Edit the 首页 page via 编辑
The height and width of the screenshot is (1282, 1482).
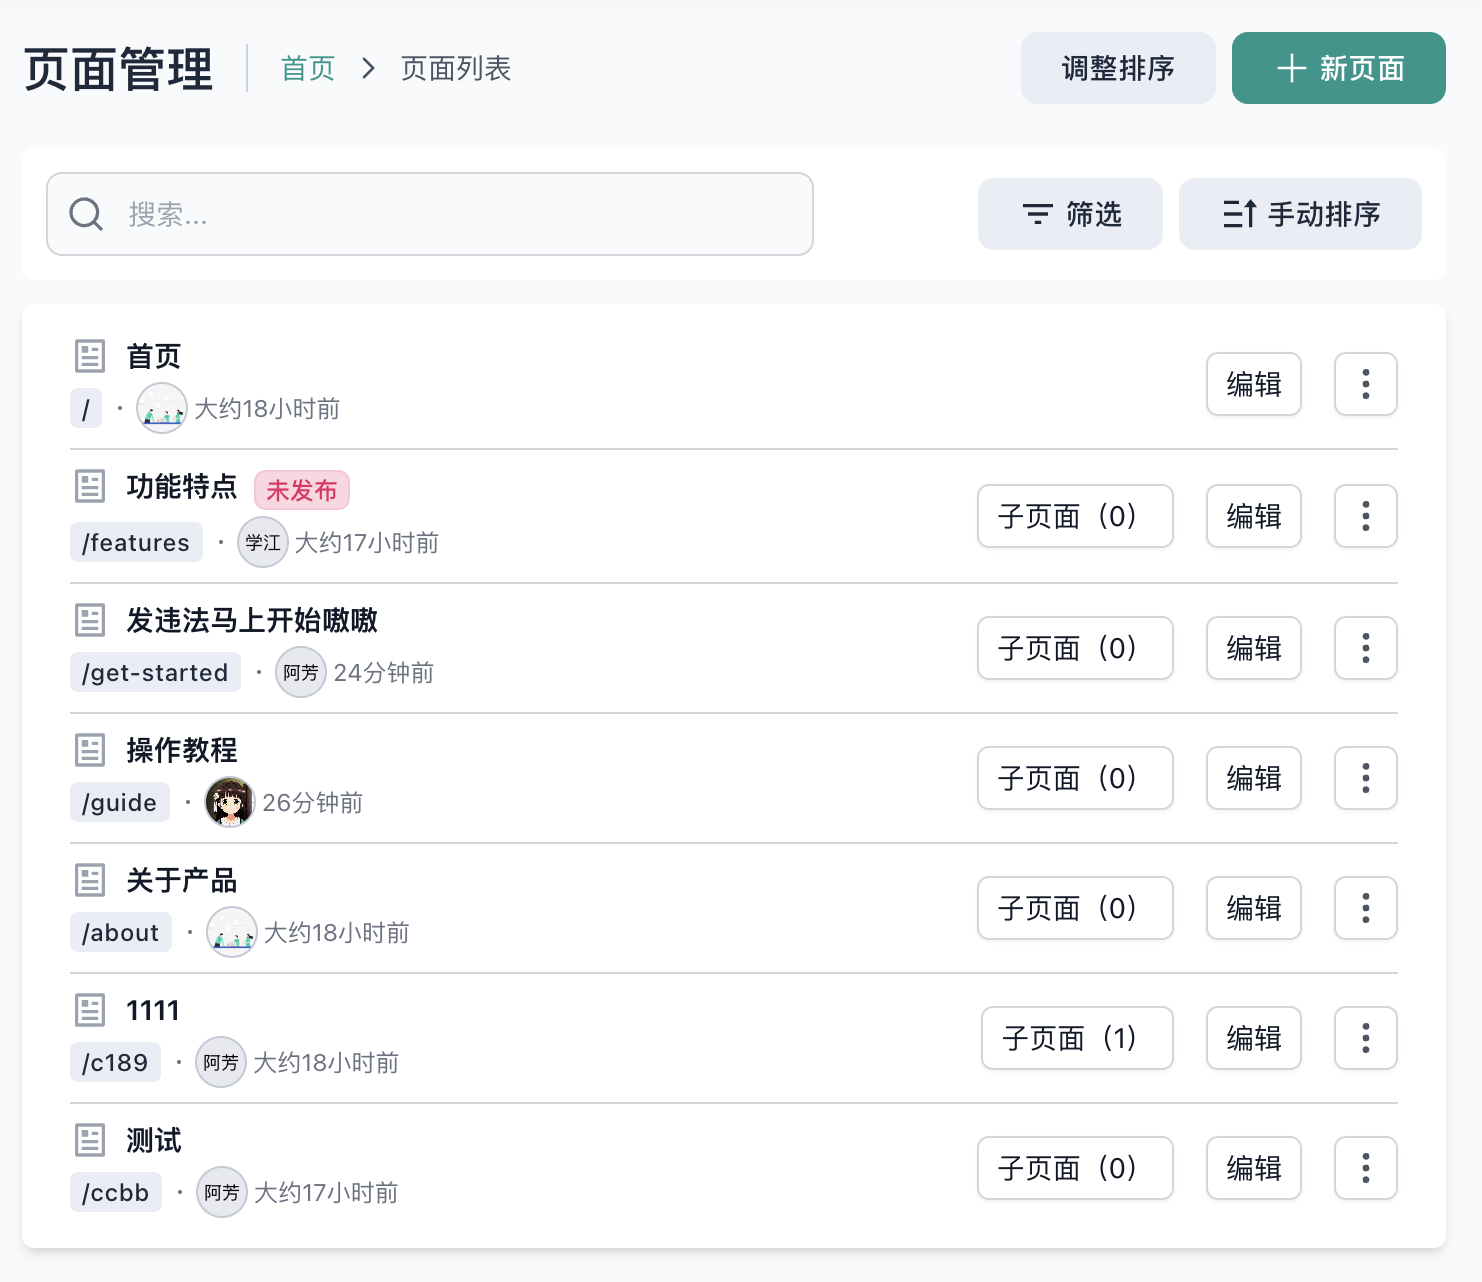pos(1254,384)
